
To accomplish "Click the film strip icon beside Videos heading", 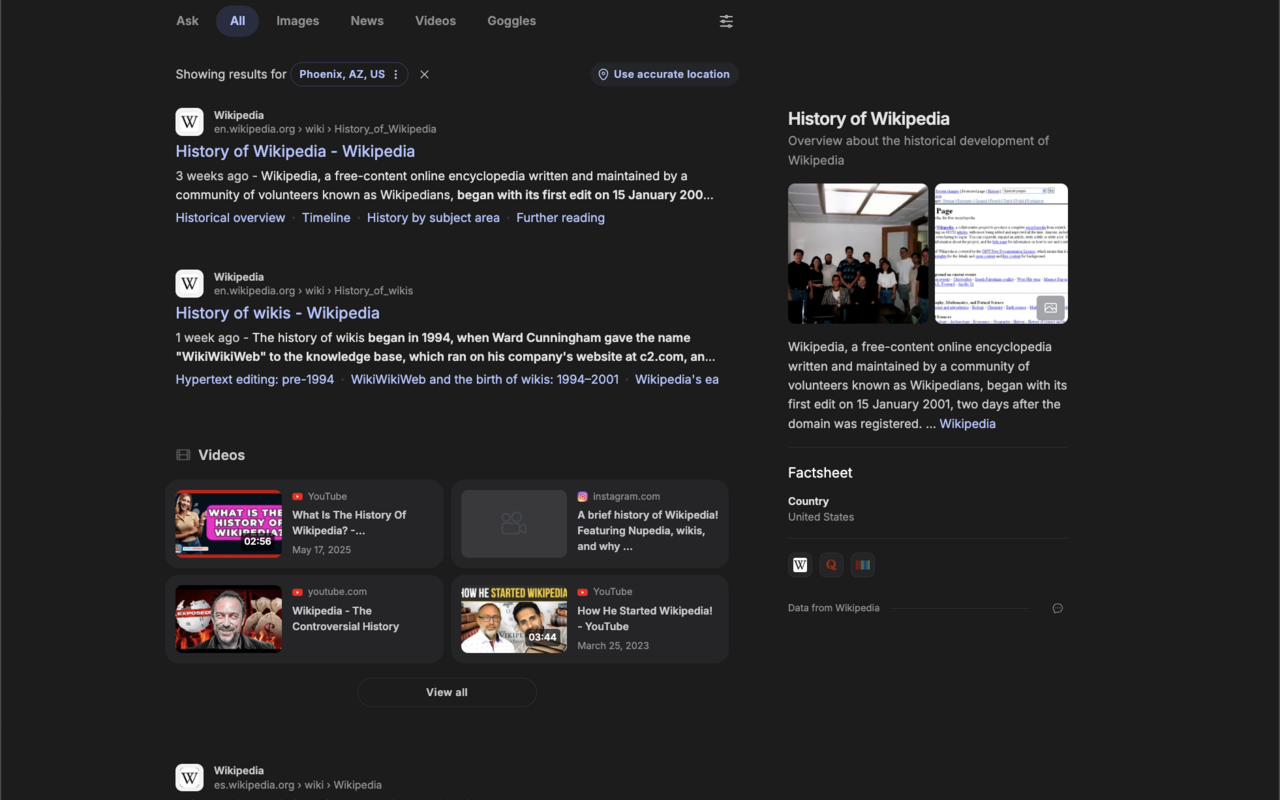I will 183,455.
